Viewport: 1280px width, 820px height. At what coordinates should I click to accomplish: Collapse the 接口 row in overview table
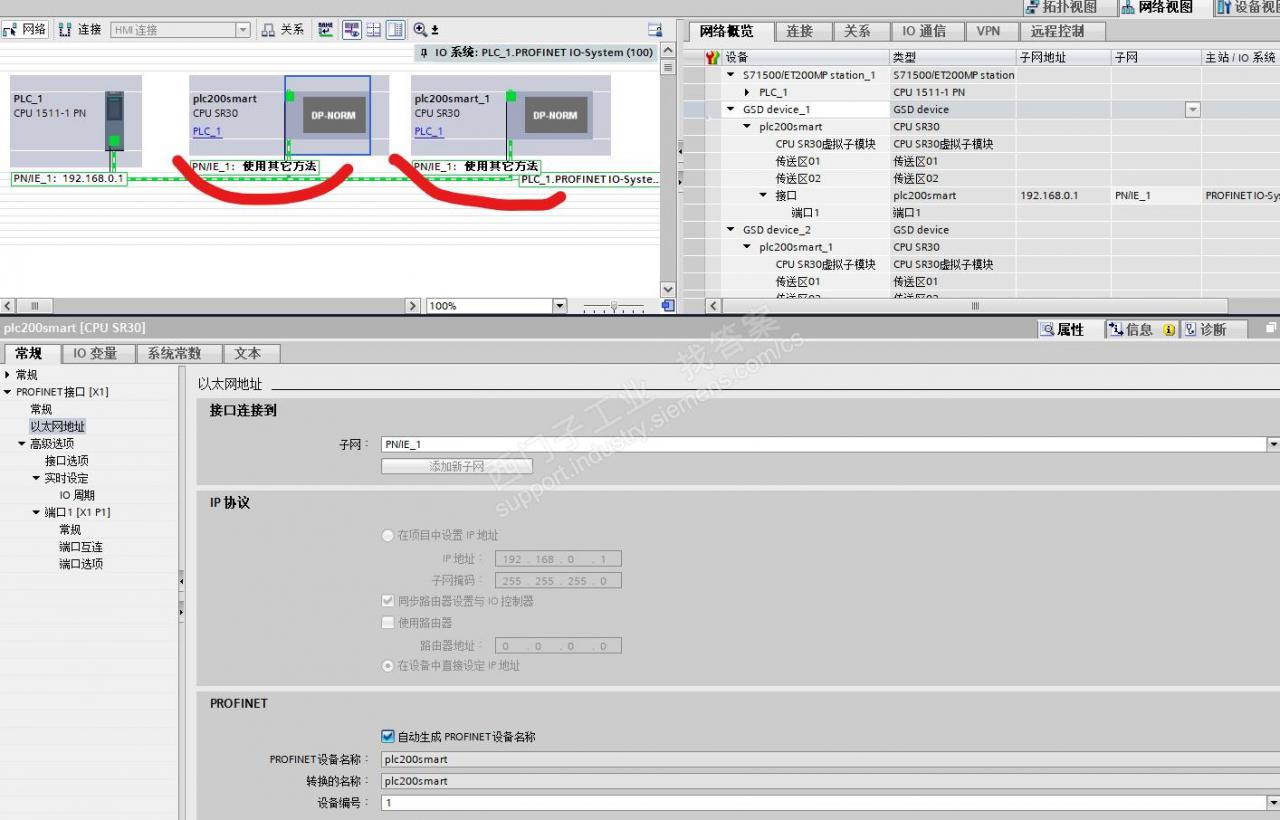coord(764,196)
